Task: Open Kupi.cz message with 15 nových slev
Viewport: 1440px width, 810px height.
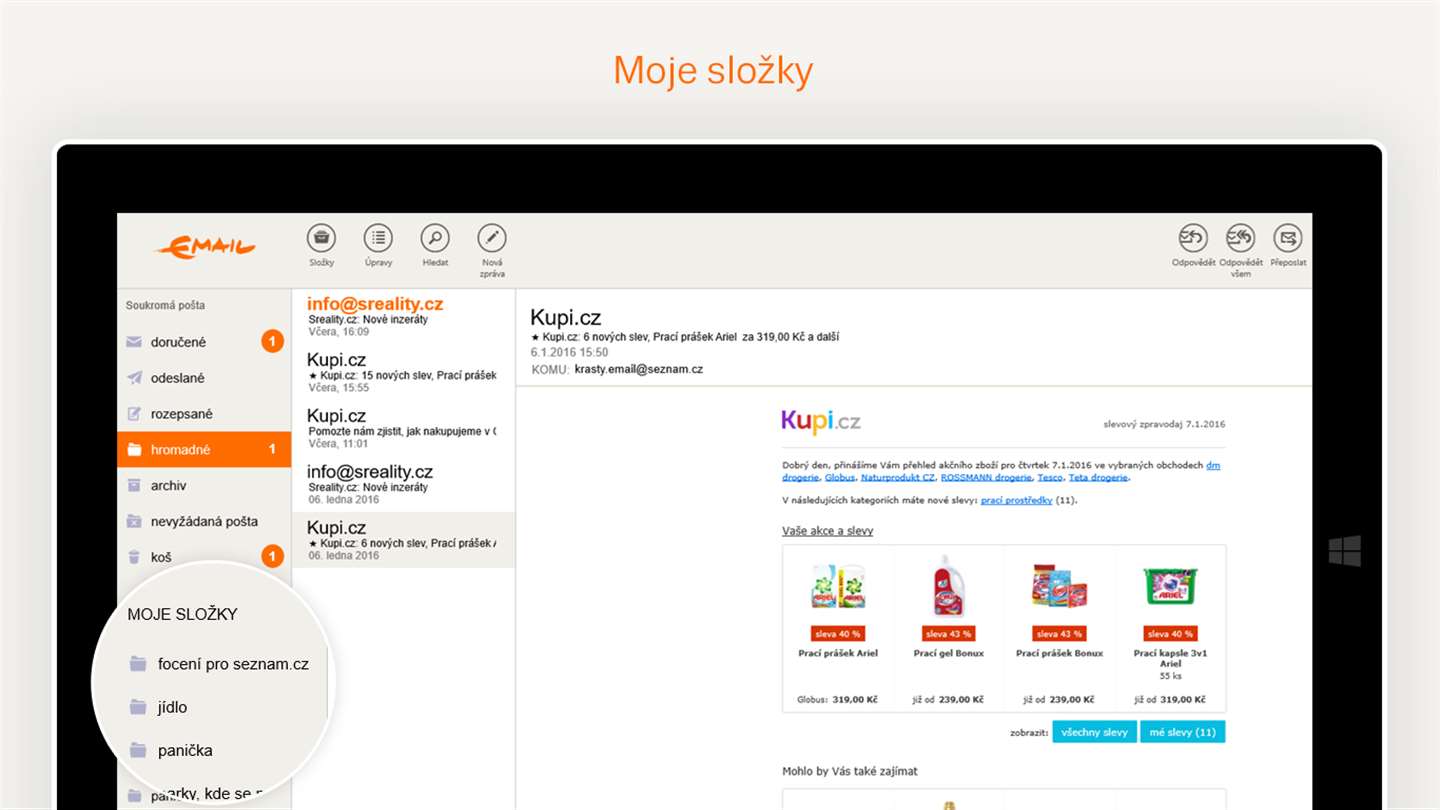Action: pos(403,372)
